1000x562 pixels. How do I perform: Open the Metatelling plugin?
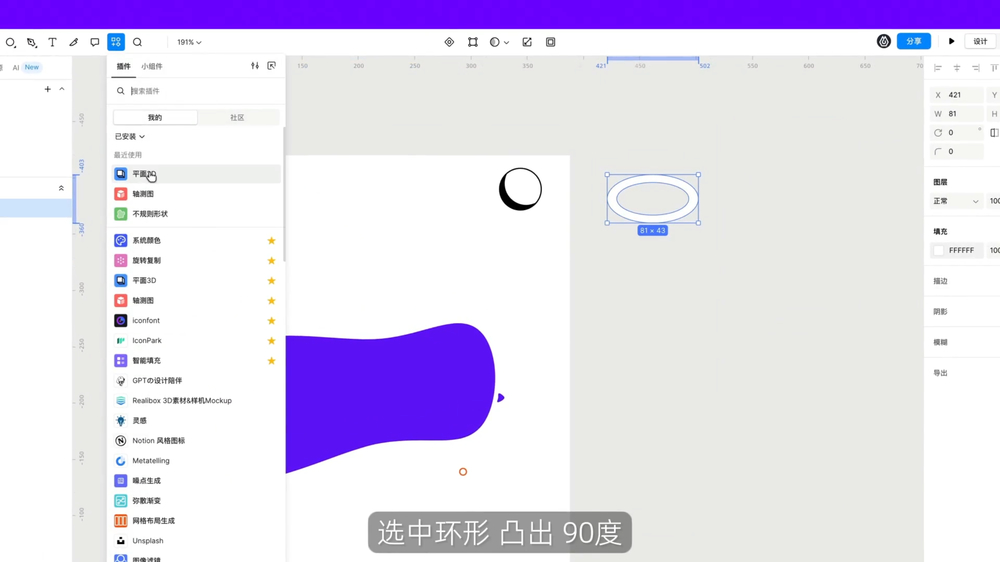click(x=196, y=461)
